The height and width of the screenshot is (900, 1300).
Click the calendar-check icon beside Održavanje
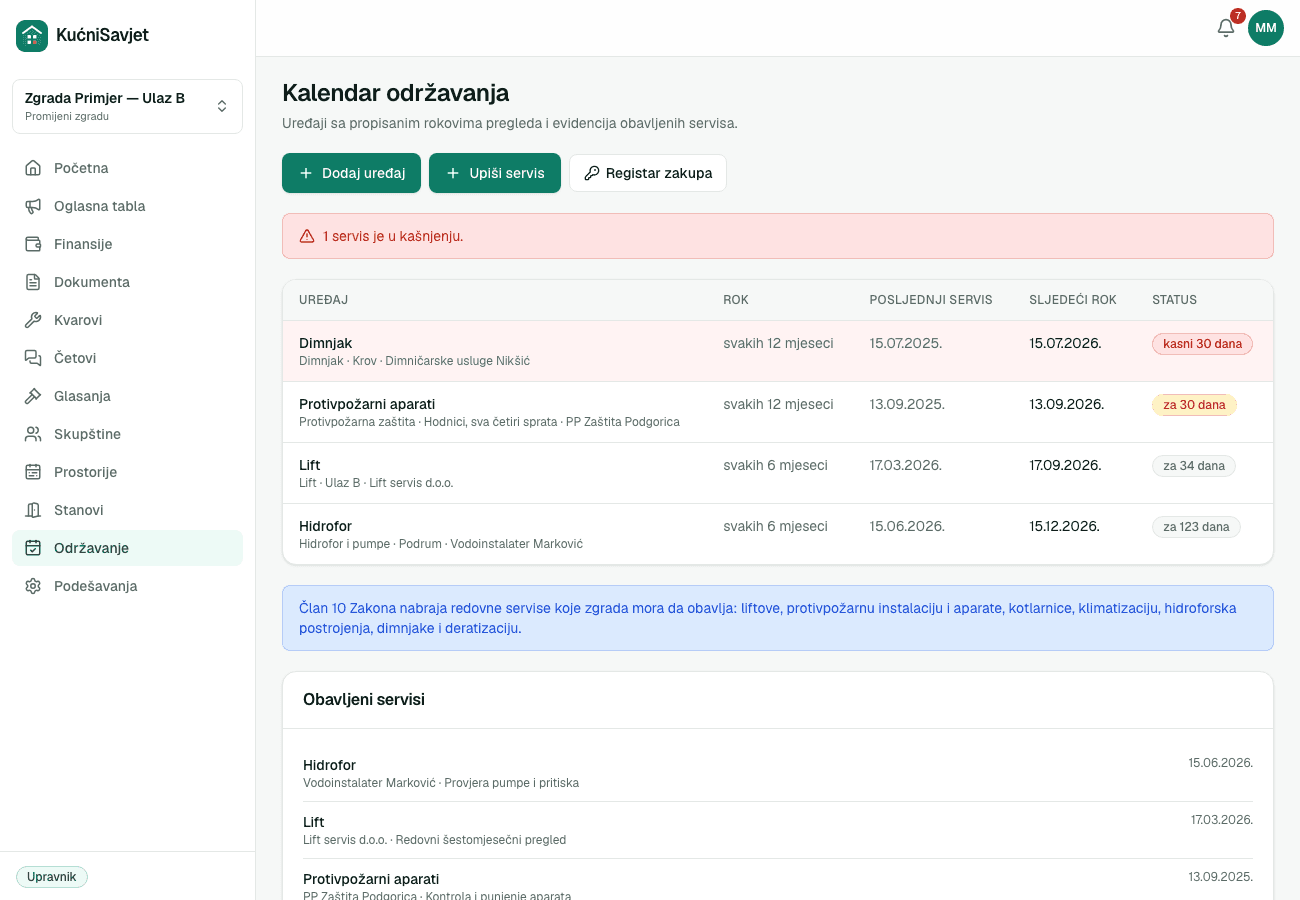click(x=33, y=548)
